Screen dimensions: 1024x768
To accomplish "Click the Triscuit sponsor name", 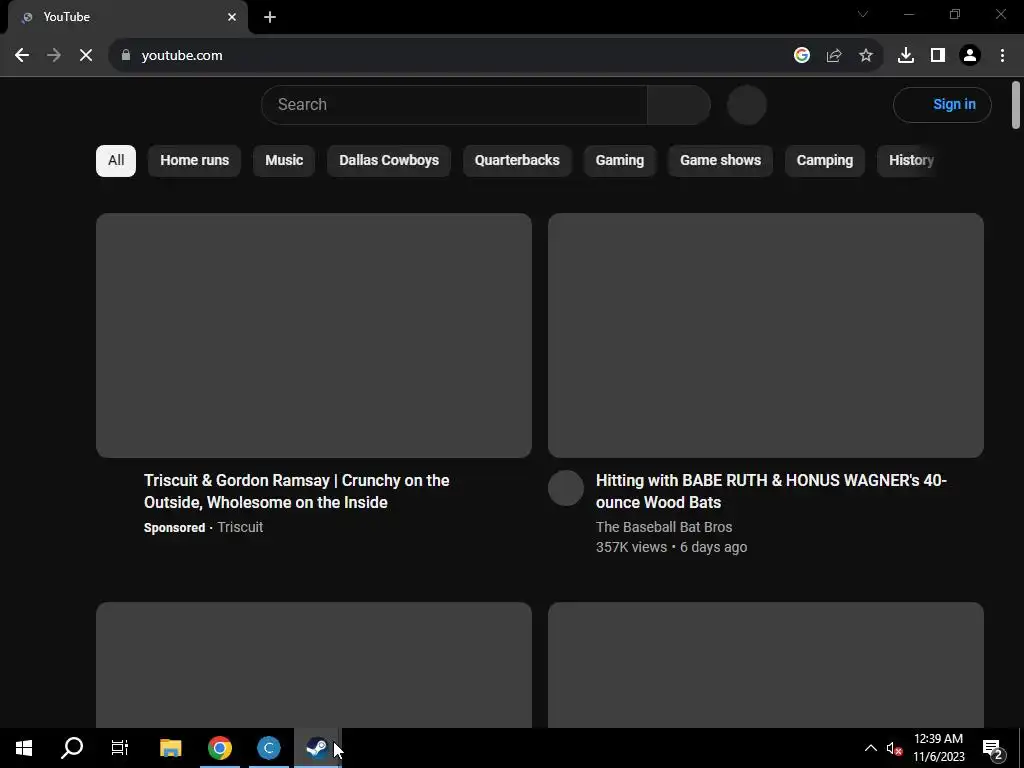I will (240, 527).
